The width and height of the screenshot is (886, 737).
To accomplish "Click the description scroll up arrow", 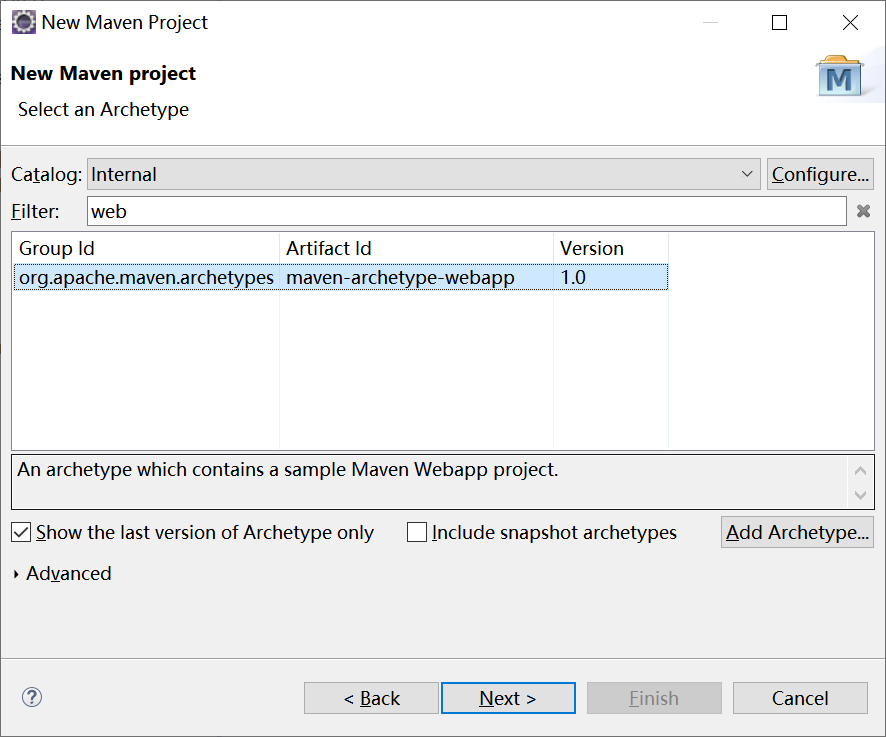I will click(861, 470).
